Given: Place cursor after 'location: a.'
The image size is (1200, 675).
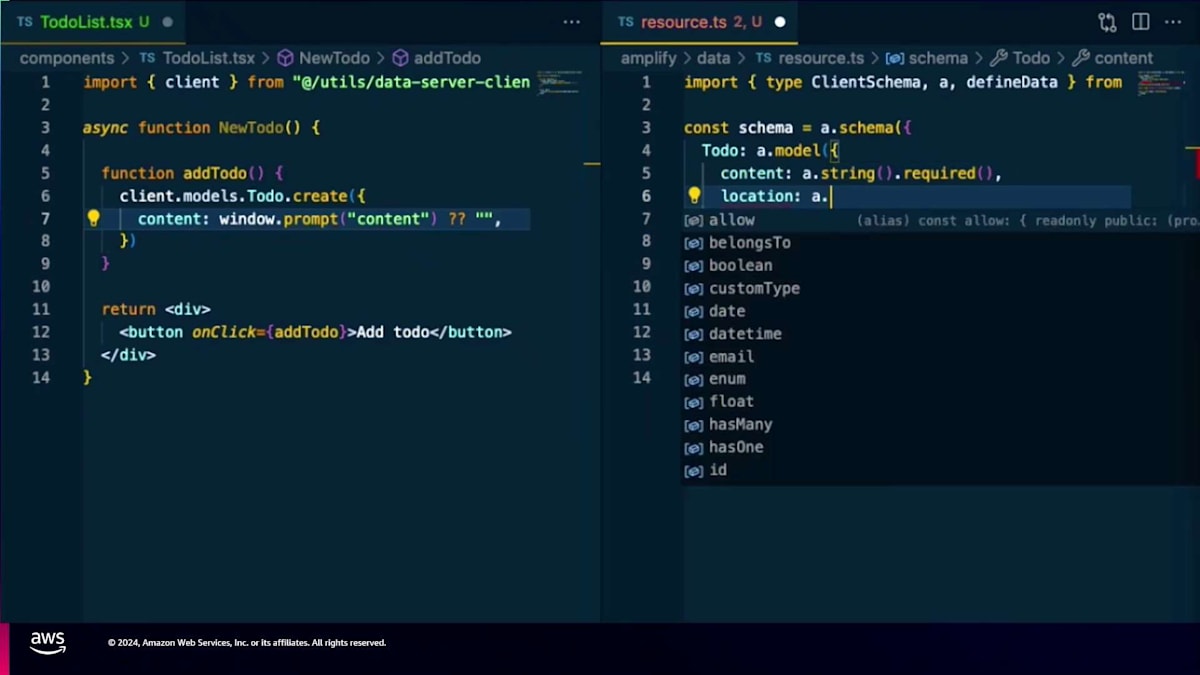Looking at the screenshot, I should click(832, 196).
